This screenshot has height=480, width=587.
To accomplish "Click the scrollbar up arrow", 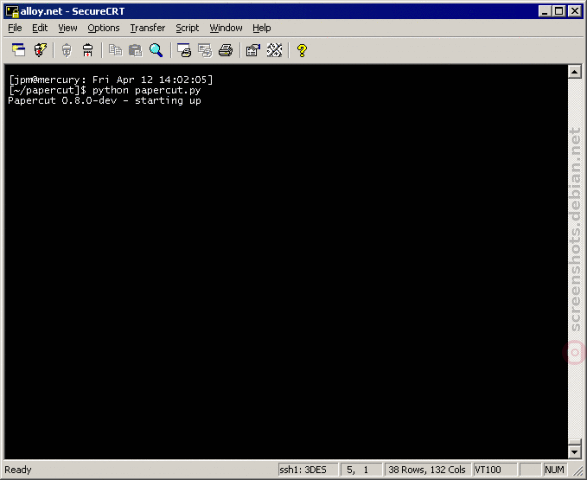I will [x=575, y=72].
